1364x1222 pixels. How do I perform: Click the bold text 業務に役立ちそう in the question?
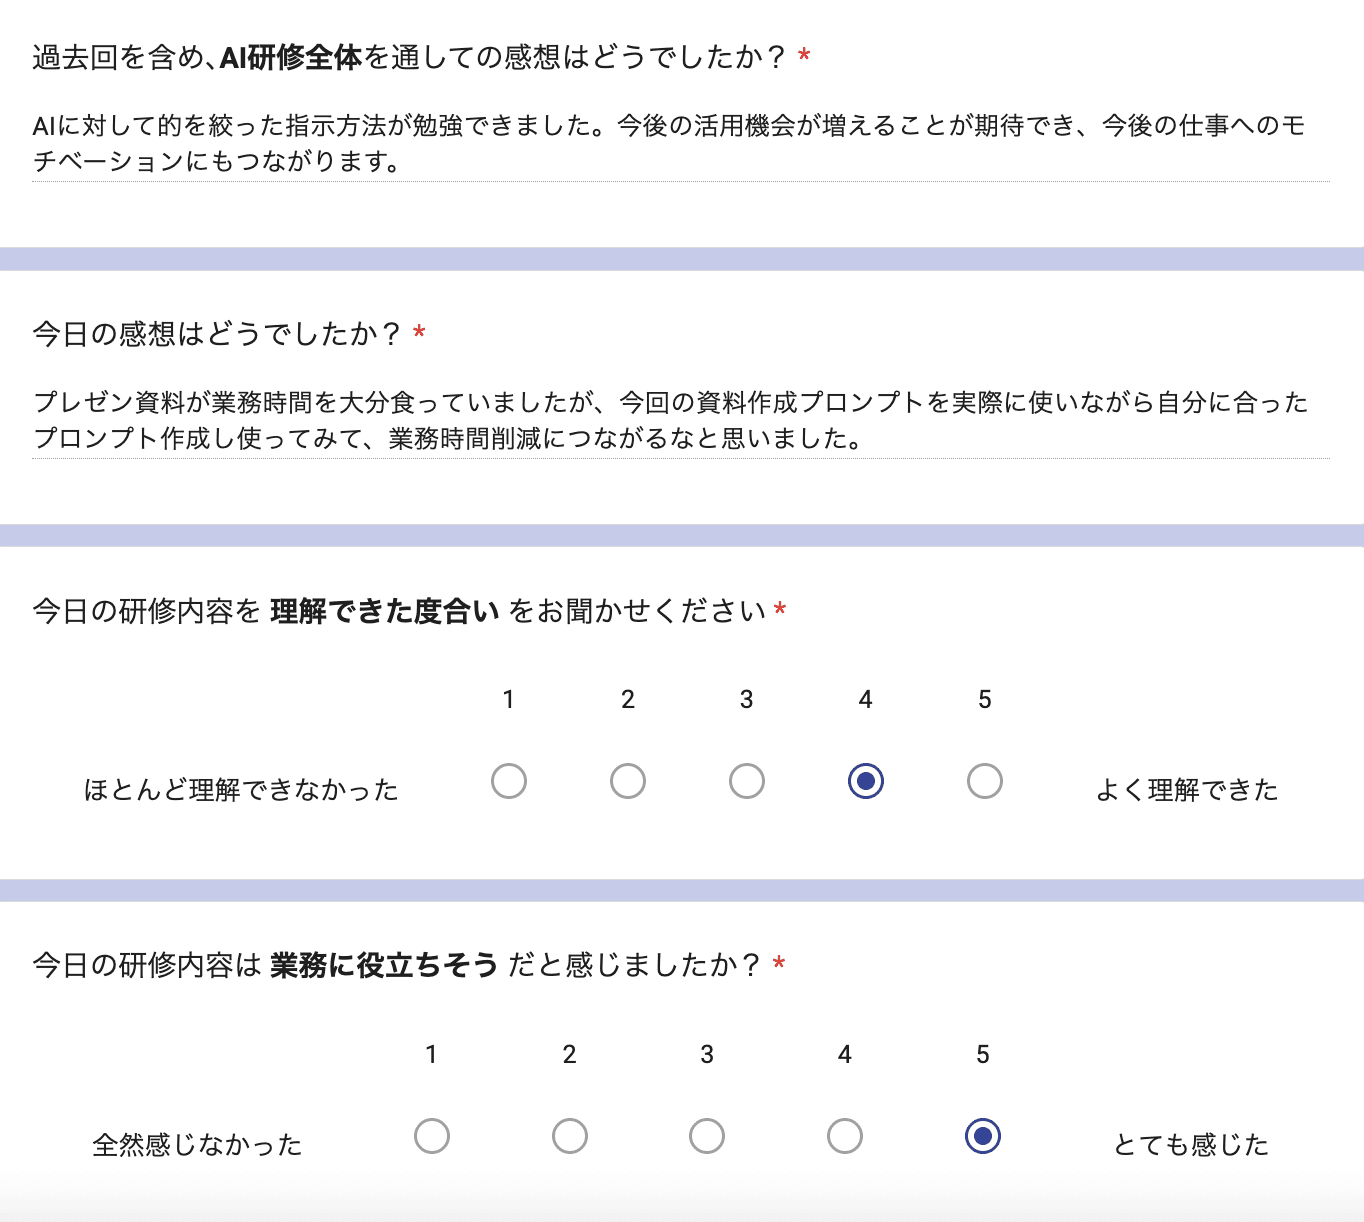click(383, 964)
